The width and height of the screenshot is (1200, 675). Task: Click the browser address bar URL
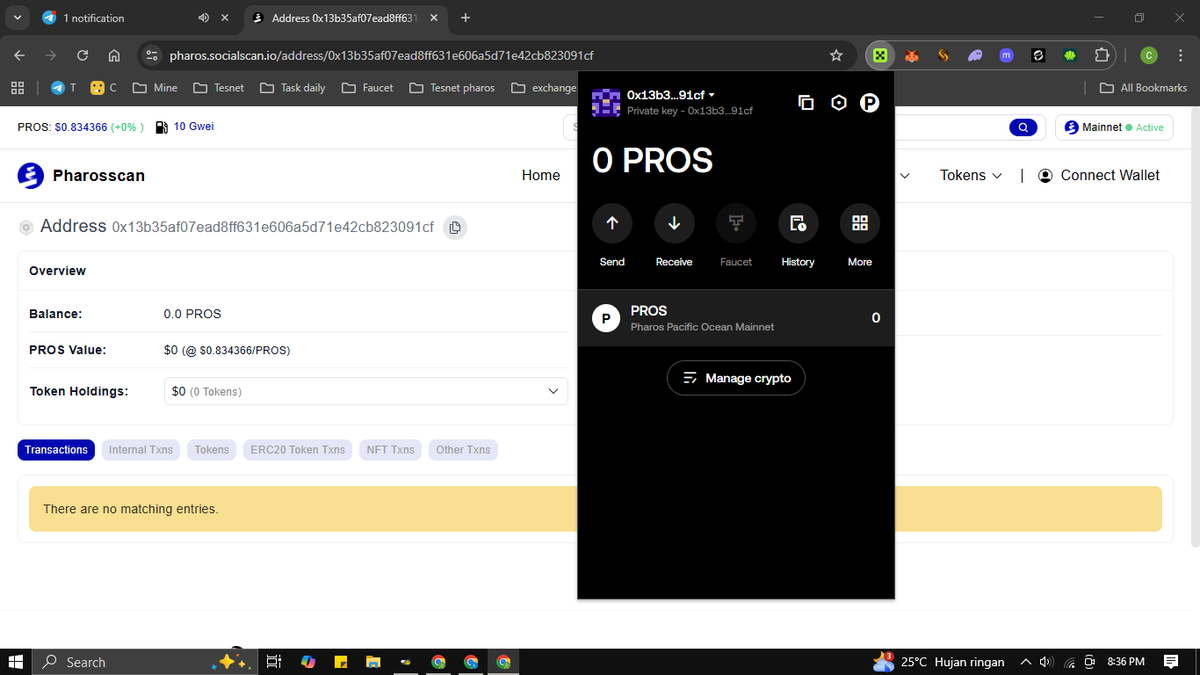(x=382, y=56)
